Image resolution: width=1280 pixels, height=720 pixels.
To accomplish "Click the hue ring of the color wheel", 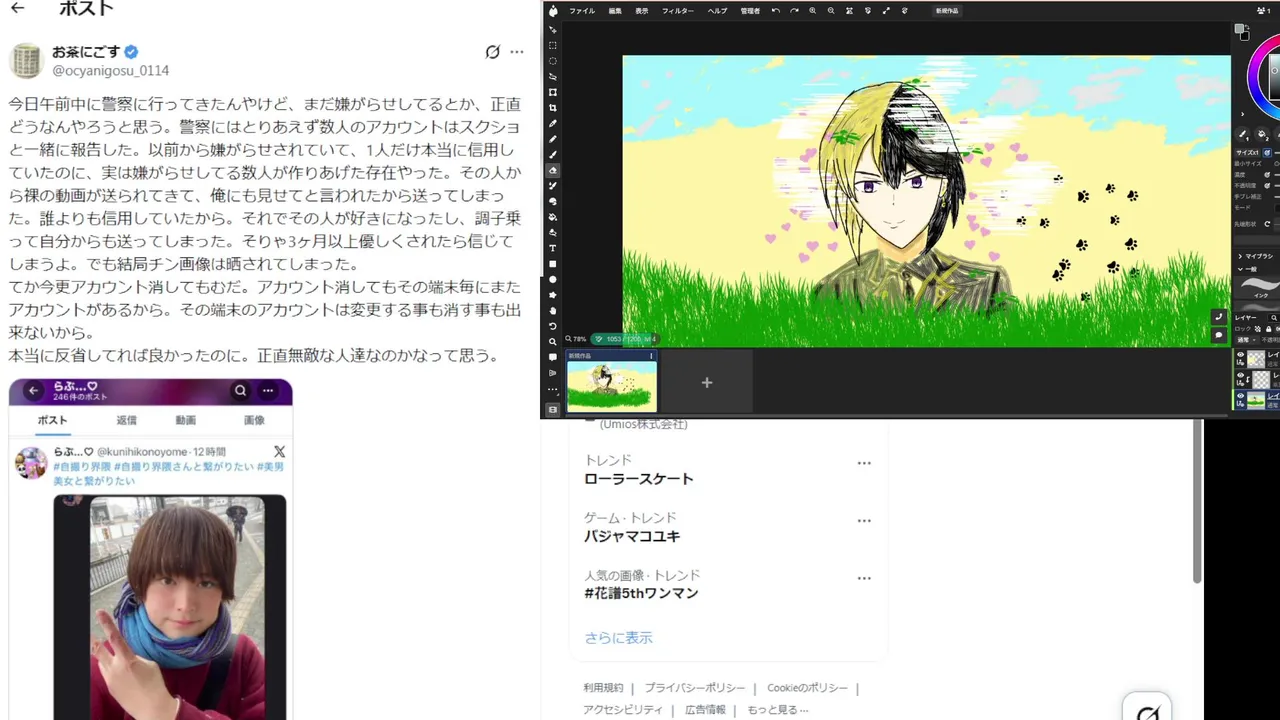I will (1253, 75).
